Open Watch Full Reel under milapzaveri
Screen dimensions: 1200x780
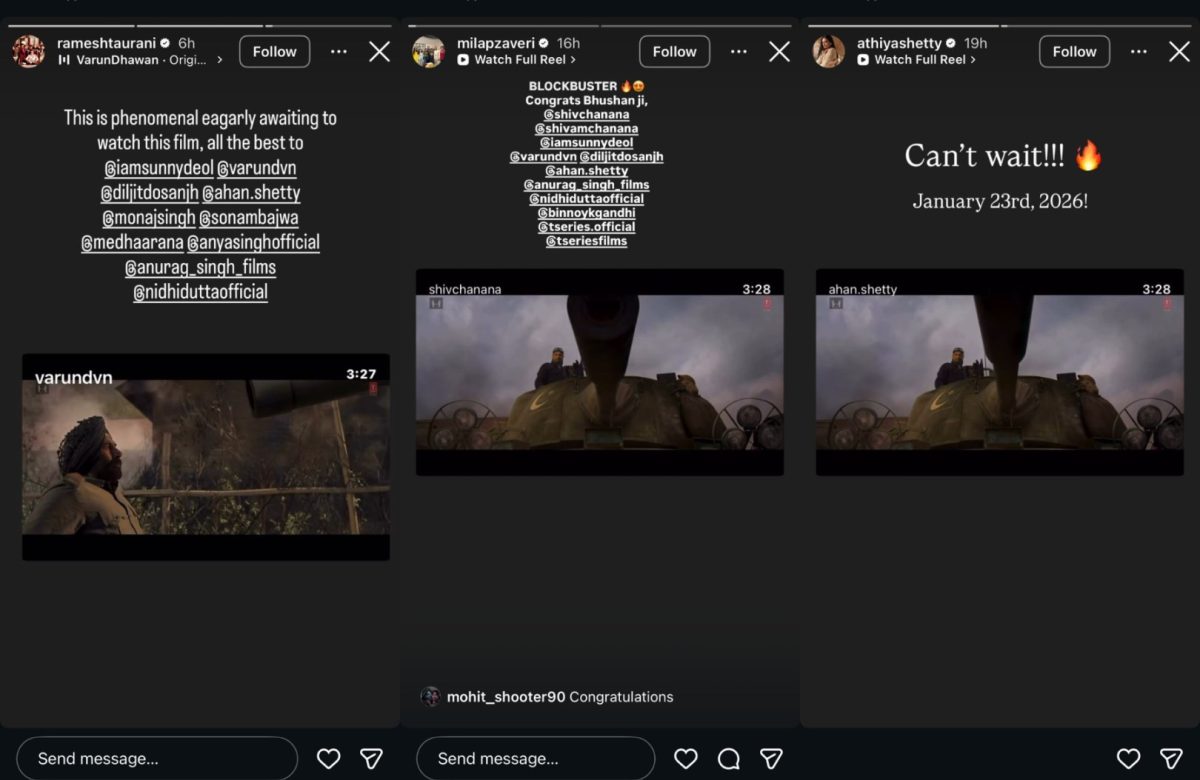click(x=519, y=60)
